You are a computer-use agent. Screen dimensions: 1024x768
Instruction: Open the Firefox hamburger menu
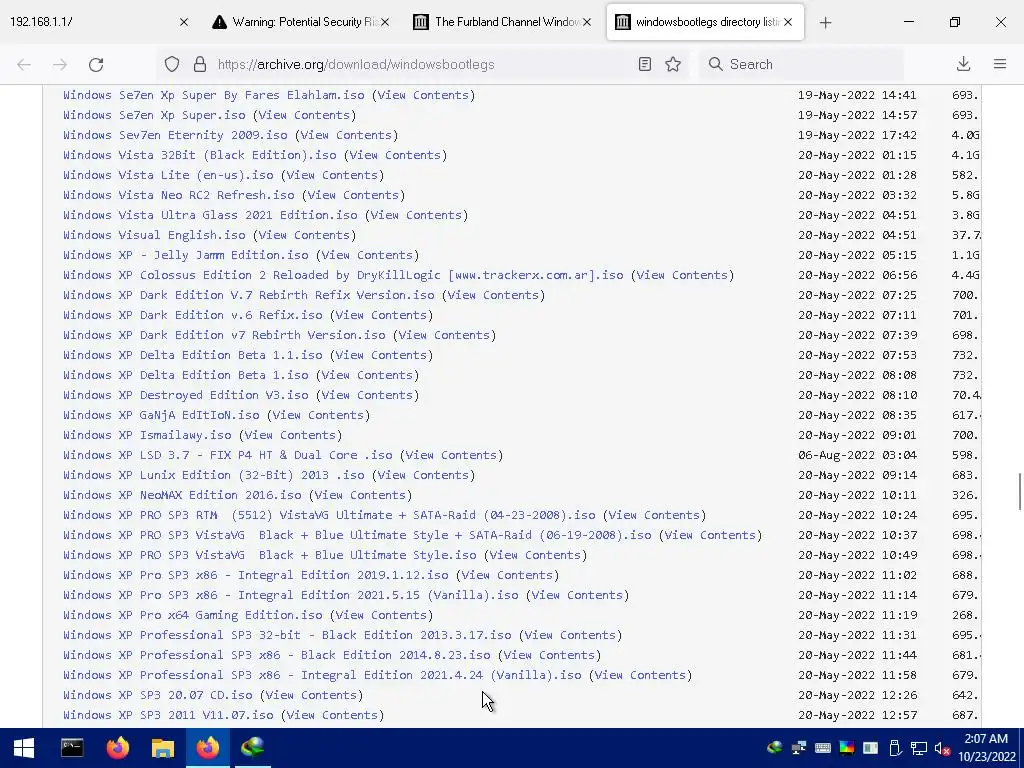(x=1000, y=64)
